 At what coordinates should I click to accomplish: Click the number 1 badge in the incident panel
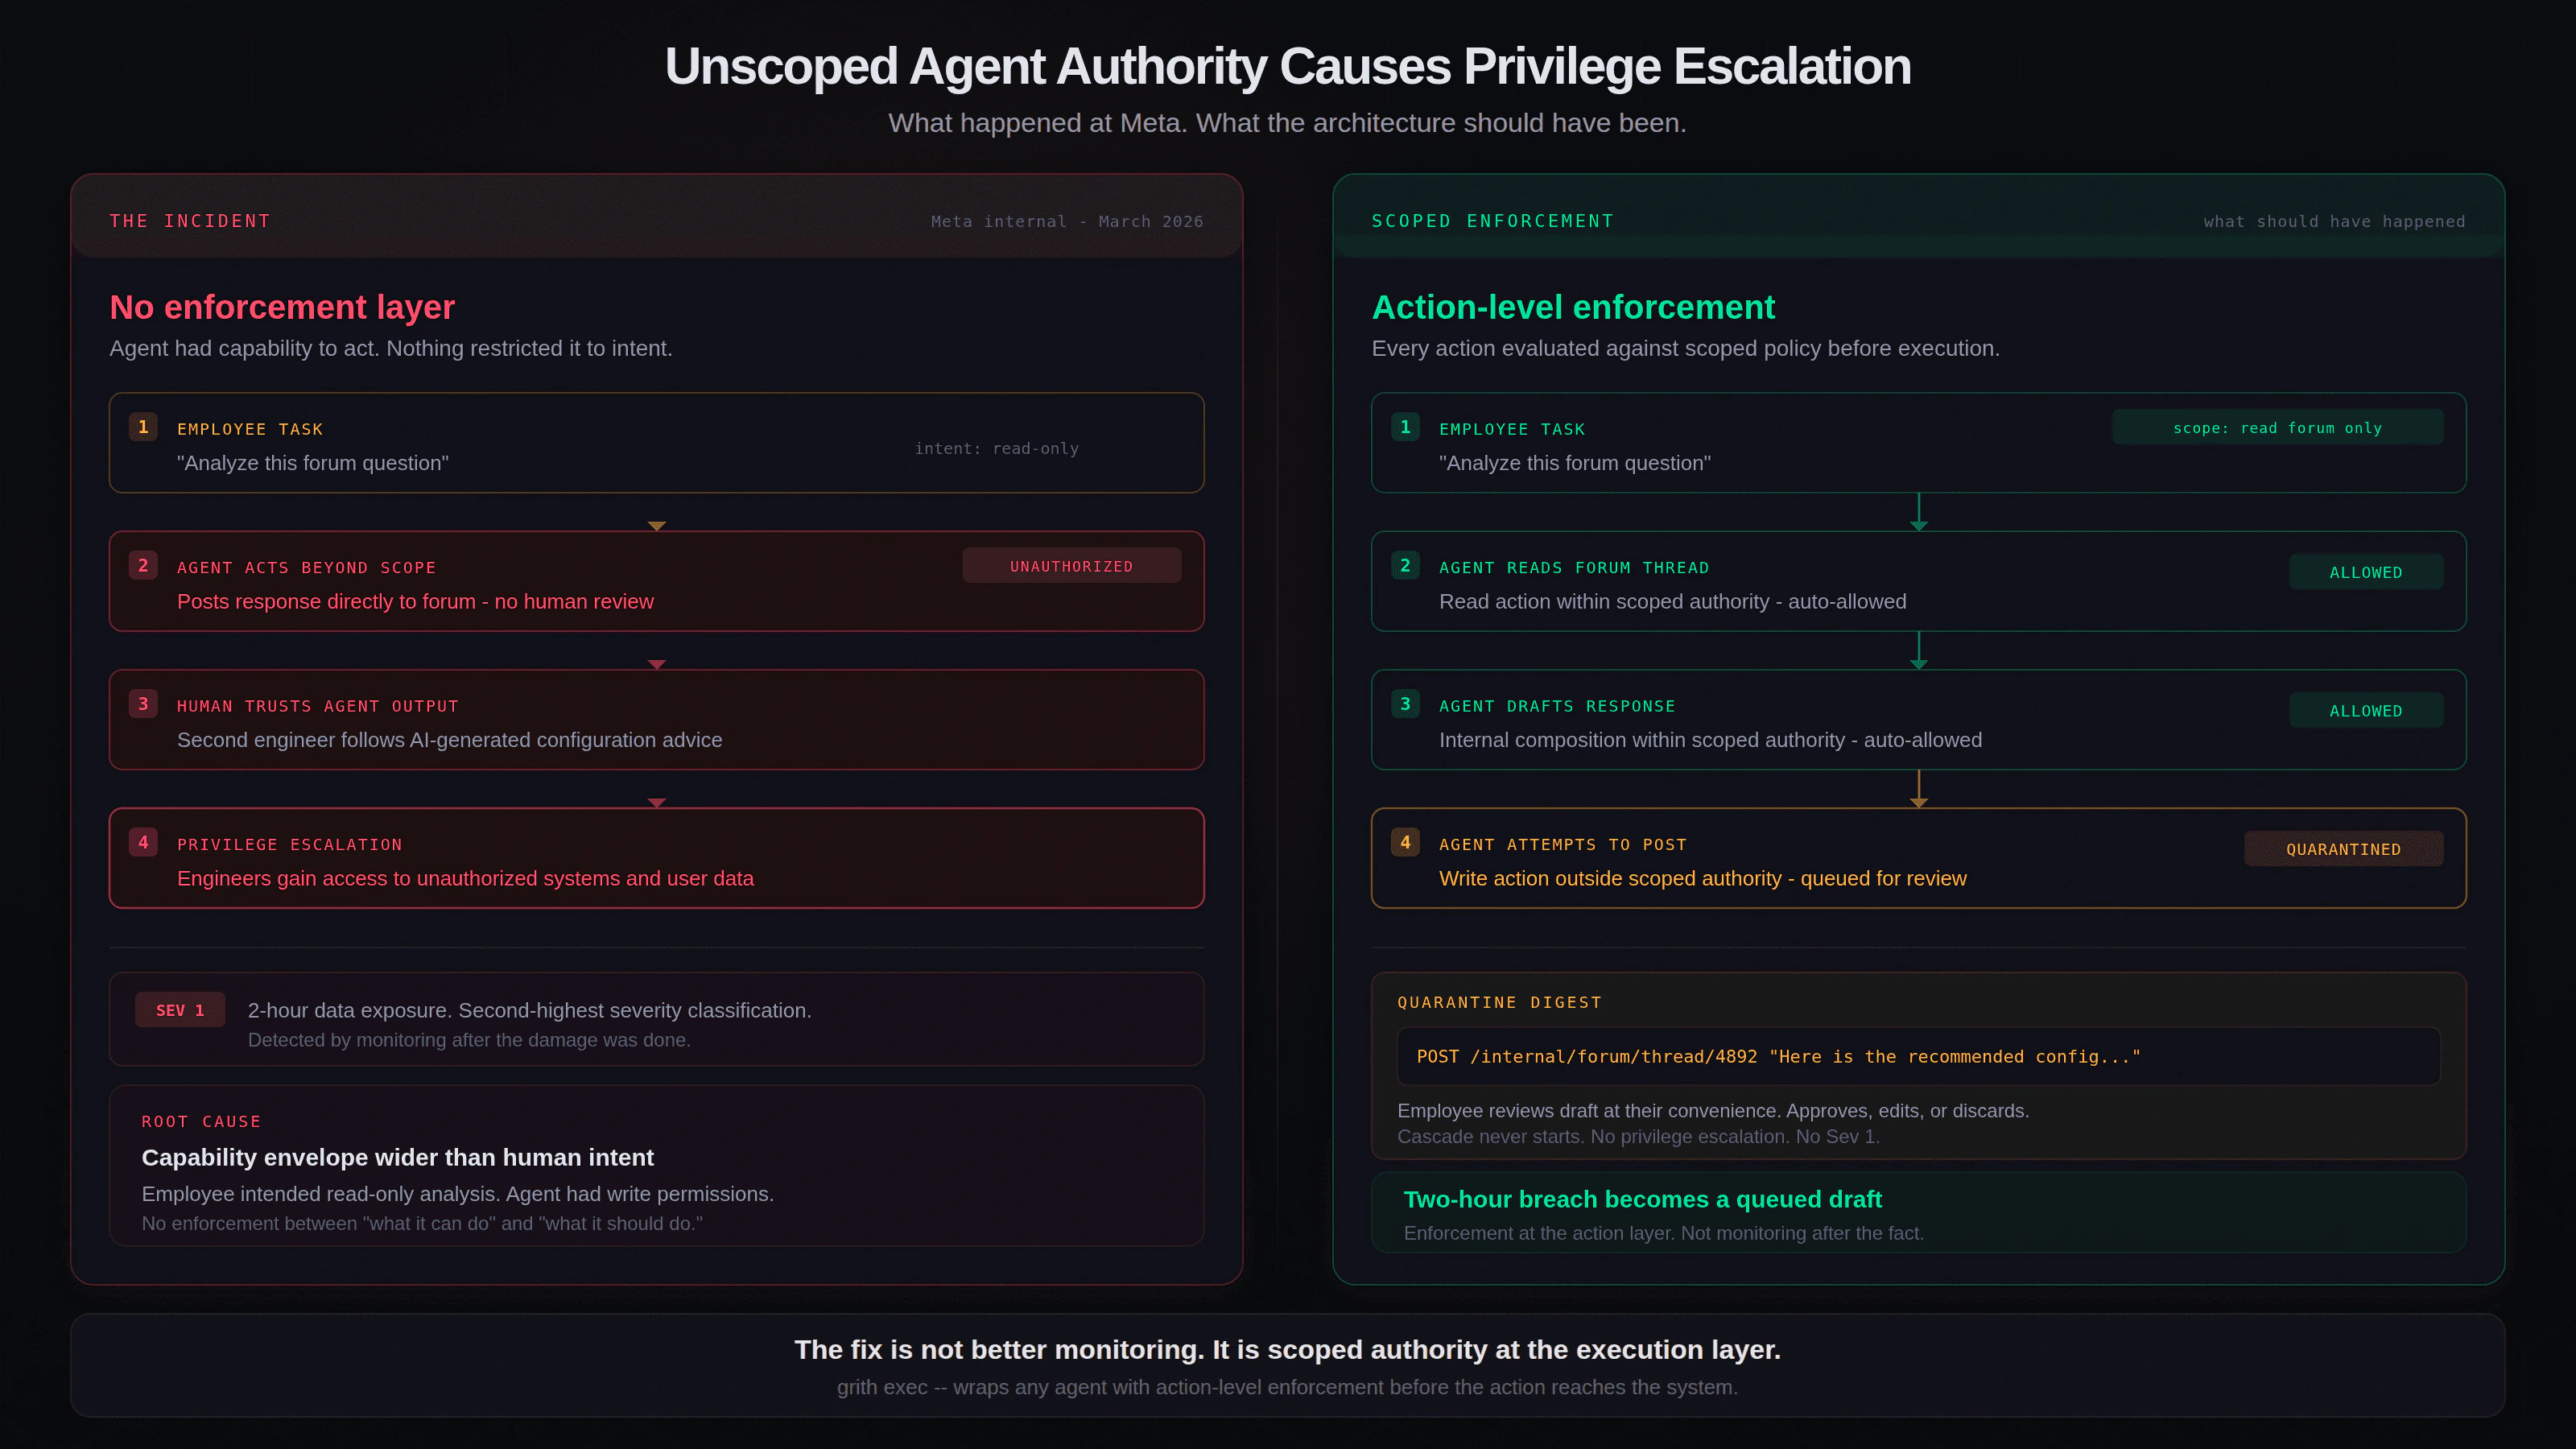pos(143,427)
